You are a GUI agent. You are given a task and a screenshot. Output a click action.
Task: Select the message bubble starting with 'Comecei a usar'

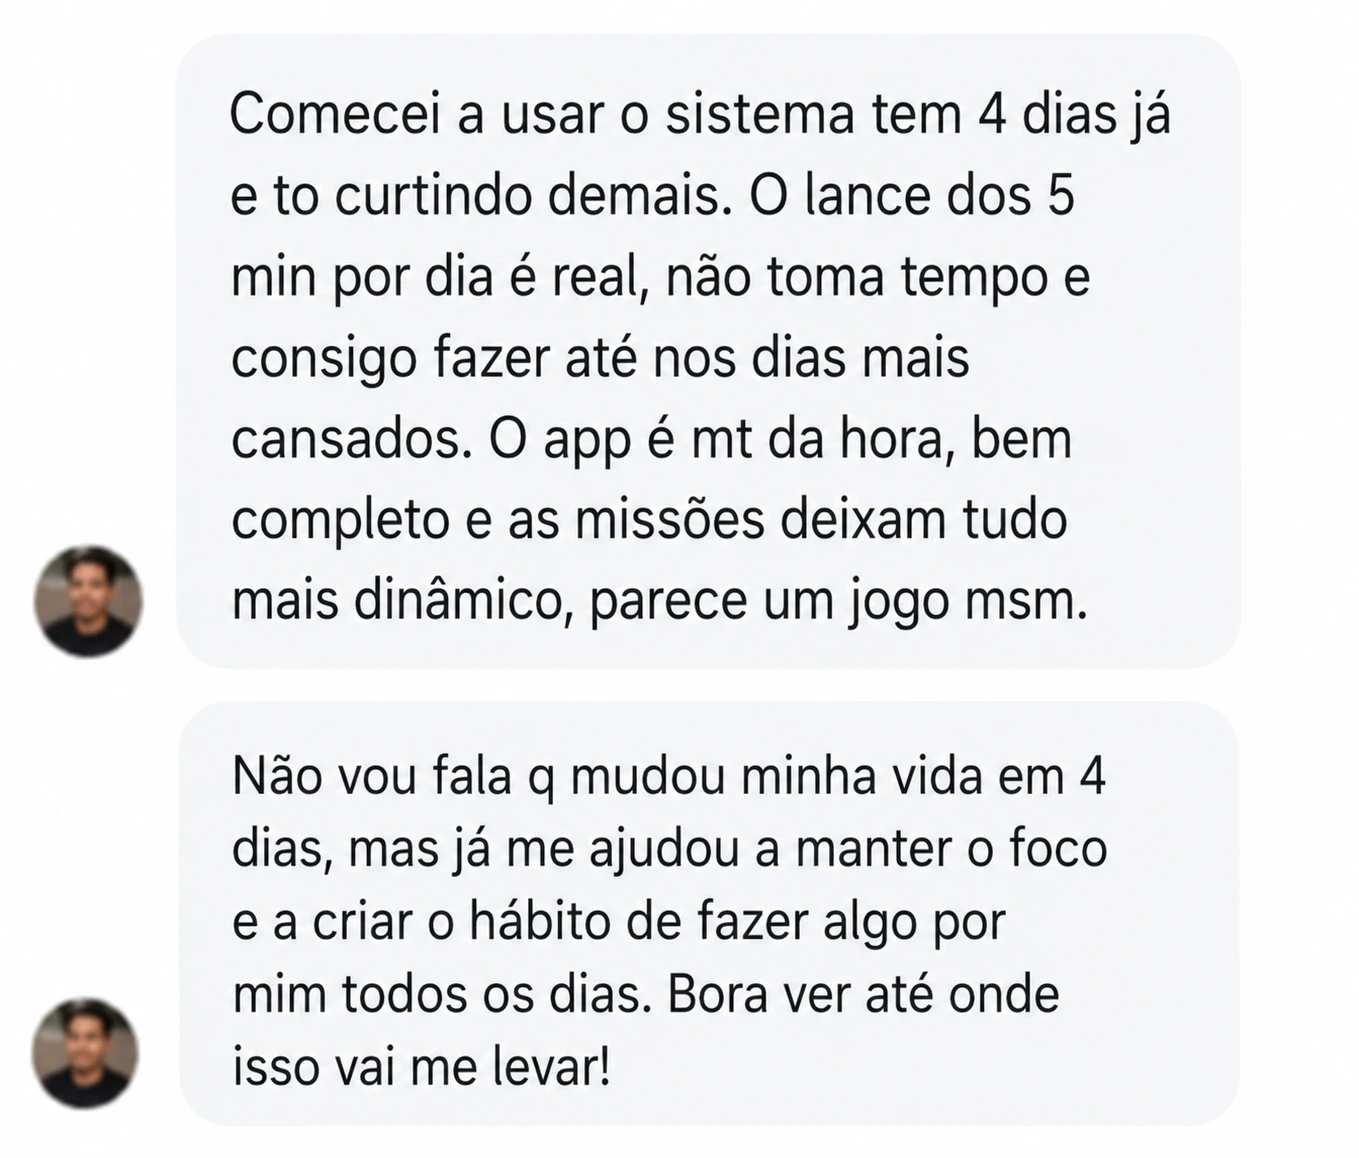708,350
